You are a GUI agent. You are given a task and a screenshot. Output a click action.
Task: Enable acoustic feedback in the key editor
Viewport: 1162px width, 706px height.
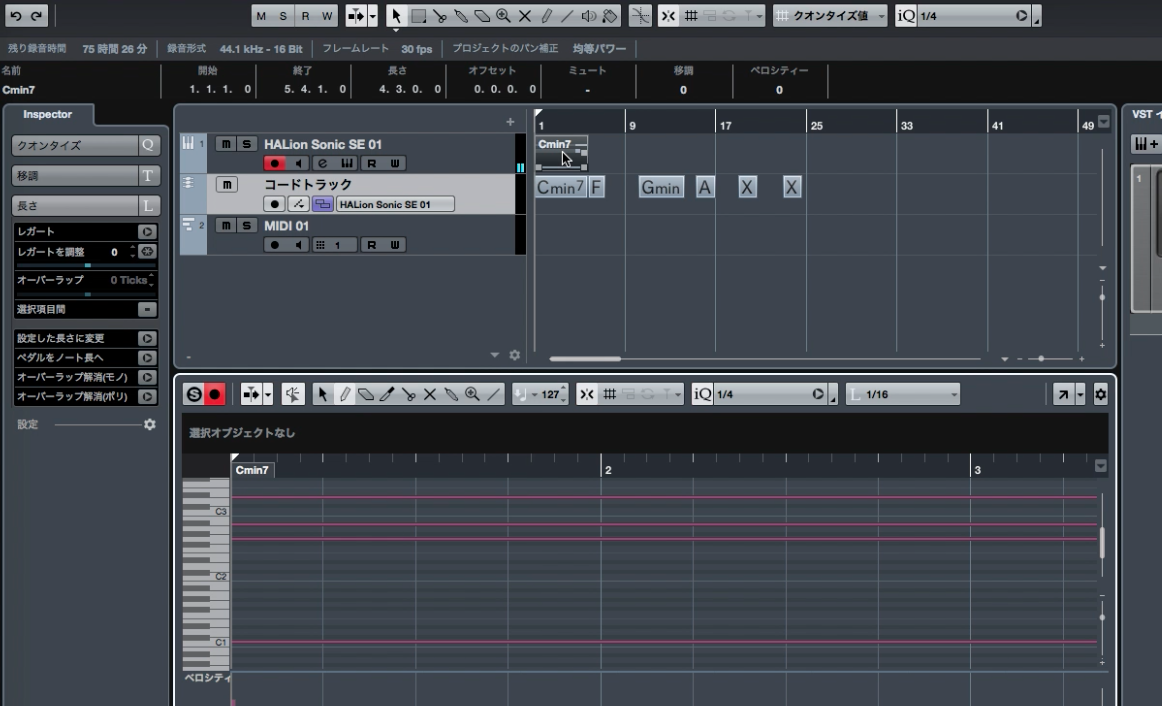(x=291, y=393)
